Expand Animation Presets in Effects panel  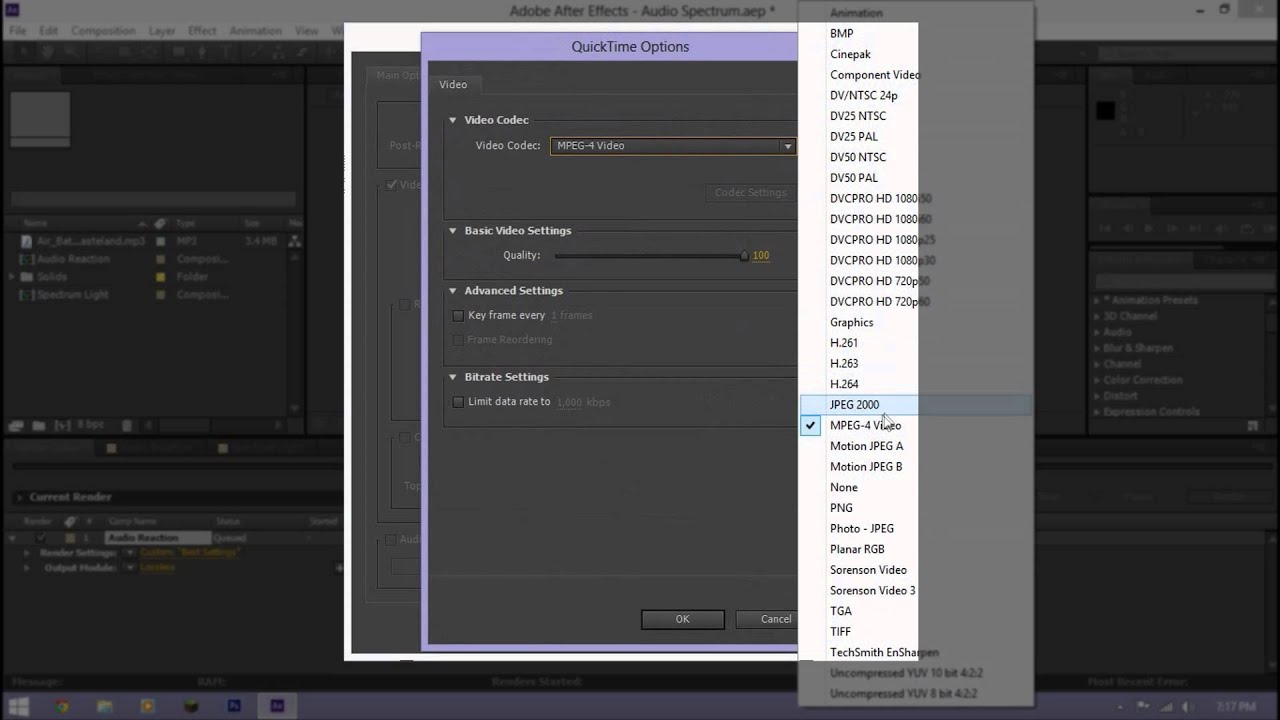coord(1097,300)
